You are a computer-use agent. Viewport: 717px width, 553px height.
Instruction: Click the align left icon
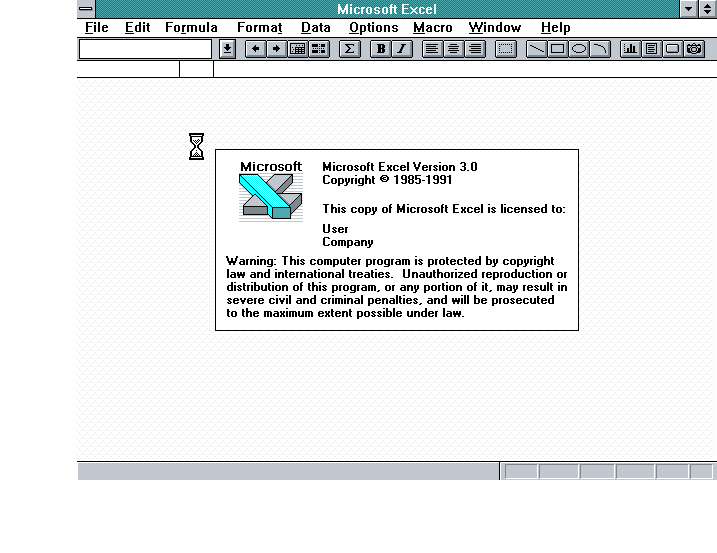432,49
